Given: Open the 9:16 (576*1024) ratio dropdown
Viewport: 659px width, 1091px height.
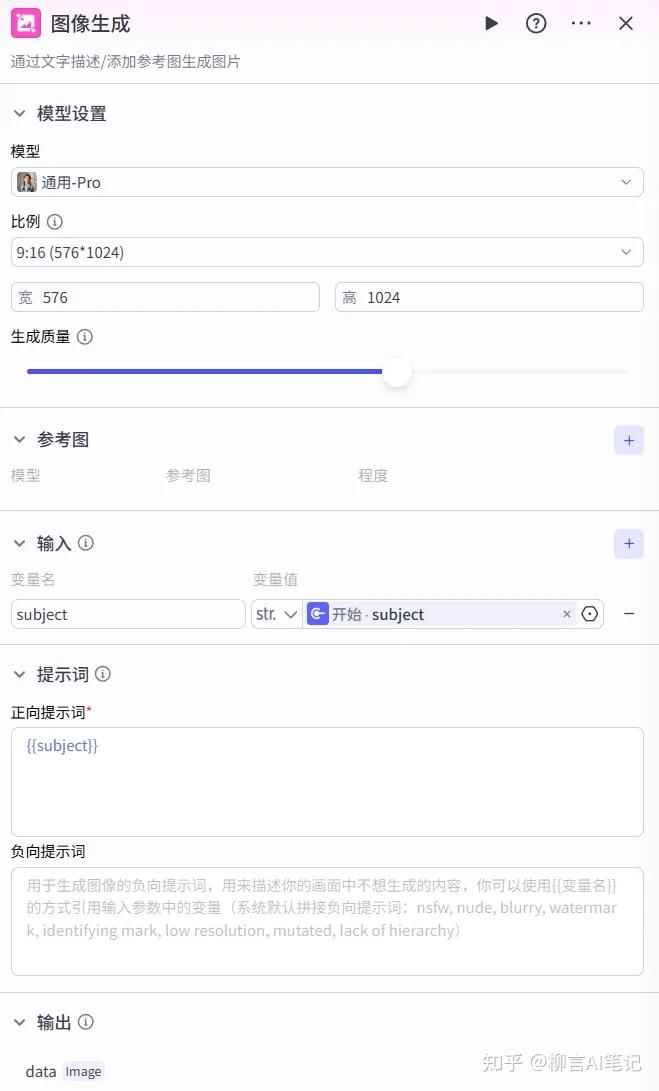Looking at the screenshot, I should (x=327, y=252).
